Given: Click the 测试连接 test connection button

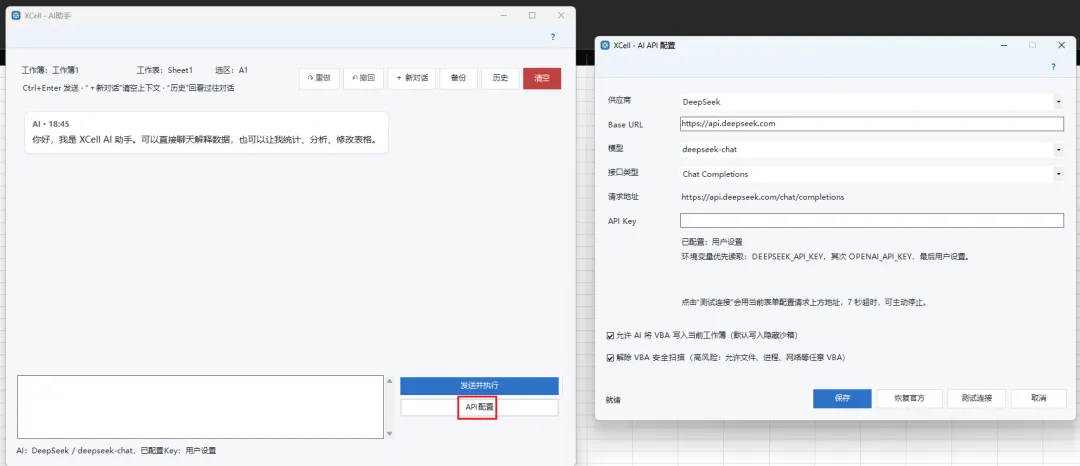Looking at the screenshot, I should [977, 399].
